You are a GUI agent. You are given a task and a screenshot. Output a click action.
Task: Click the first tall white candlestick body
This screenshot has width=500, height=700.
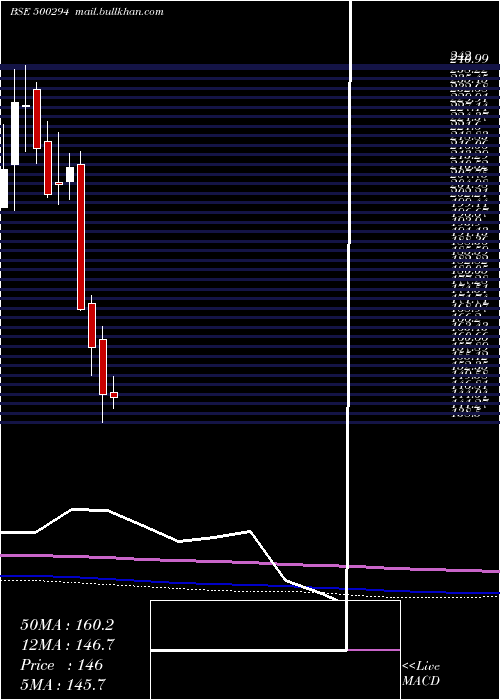tap(15, 133)
